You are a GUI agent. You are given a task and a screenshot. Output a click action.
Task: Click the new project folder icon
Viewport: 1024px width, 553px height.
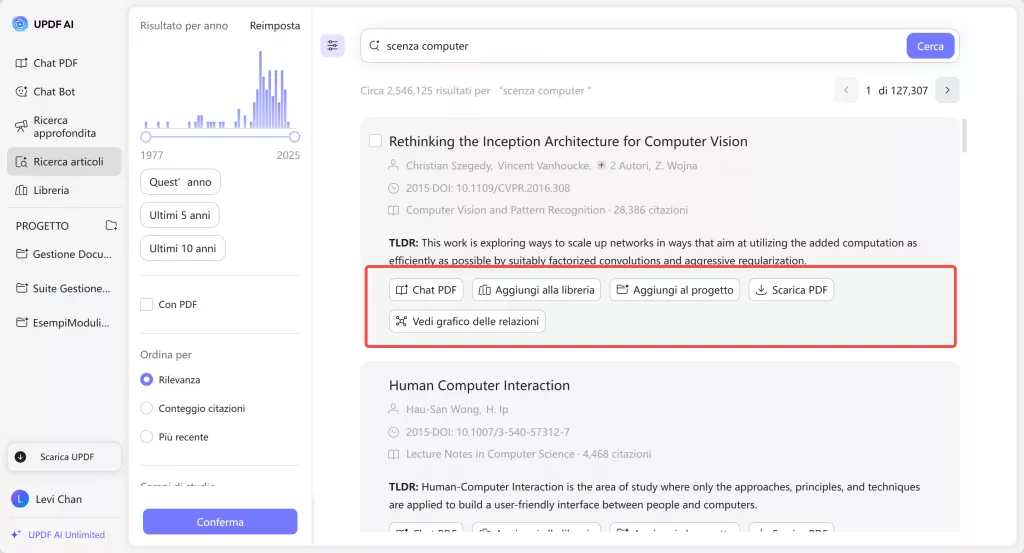[111, 226]
